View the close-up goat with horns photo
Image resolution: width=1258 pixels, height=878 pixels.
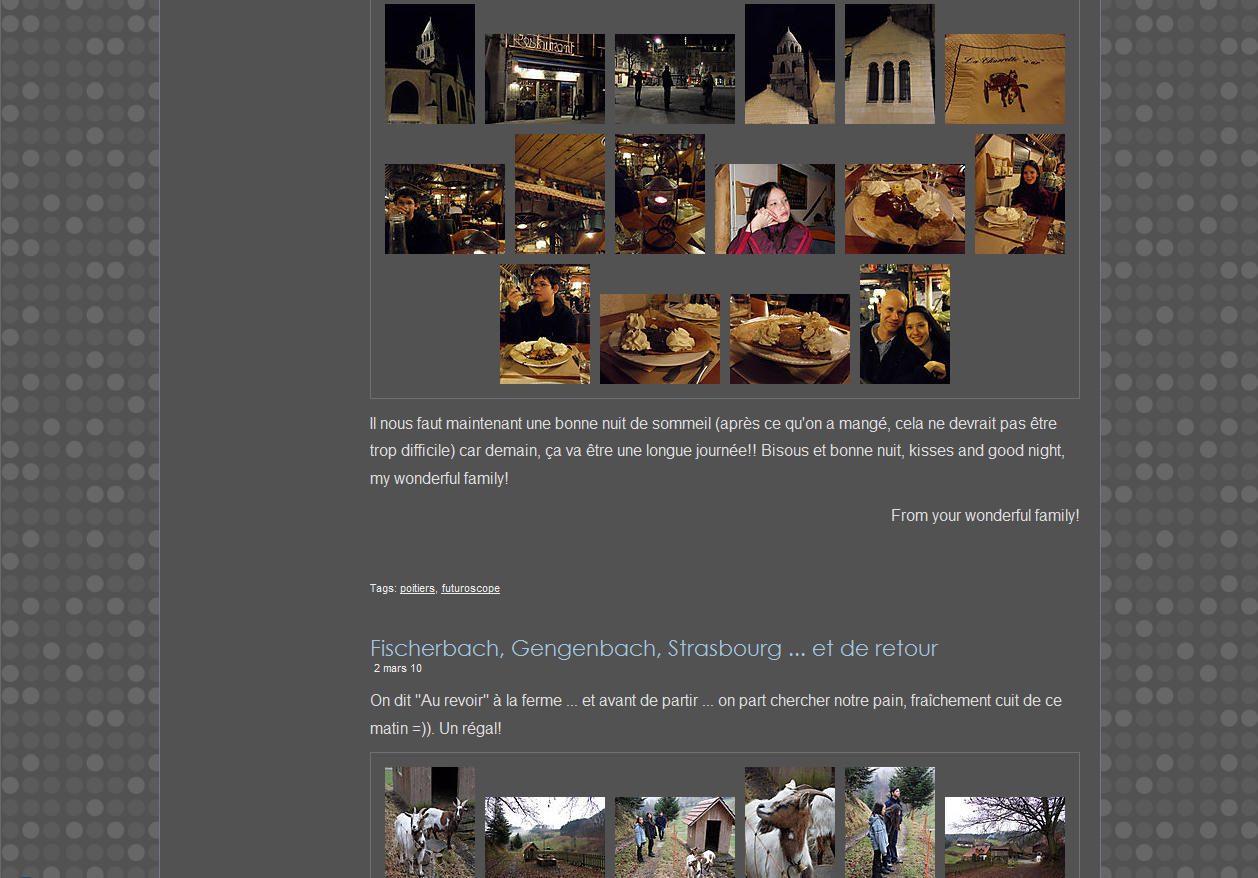tap(789, 822)
